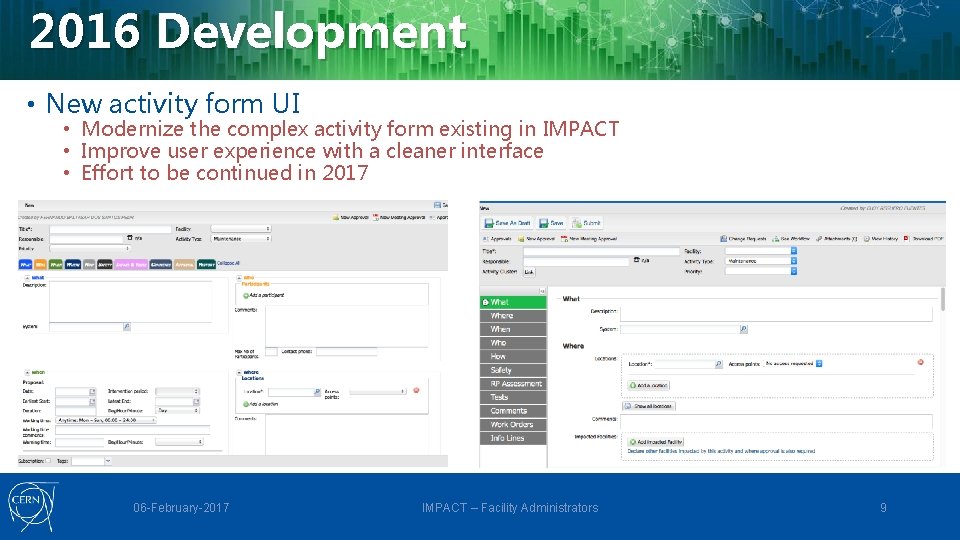
Task: Click save icon in old form header
Action: (437, 205)
